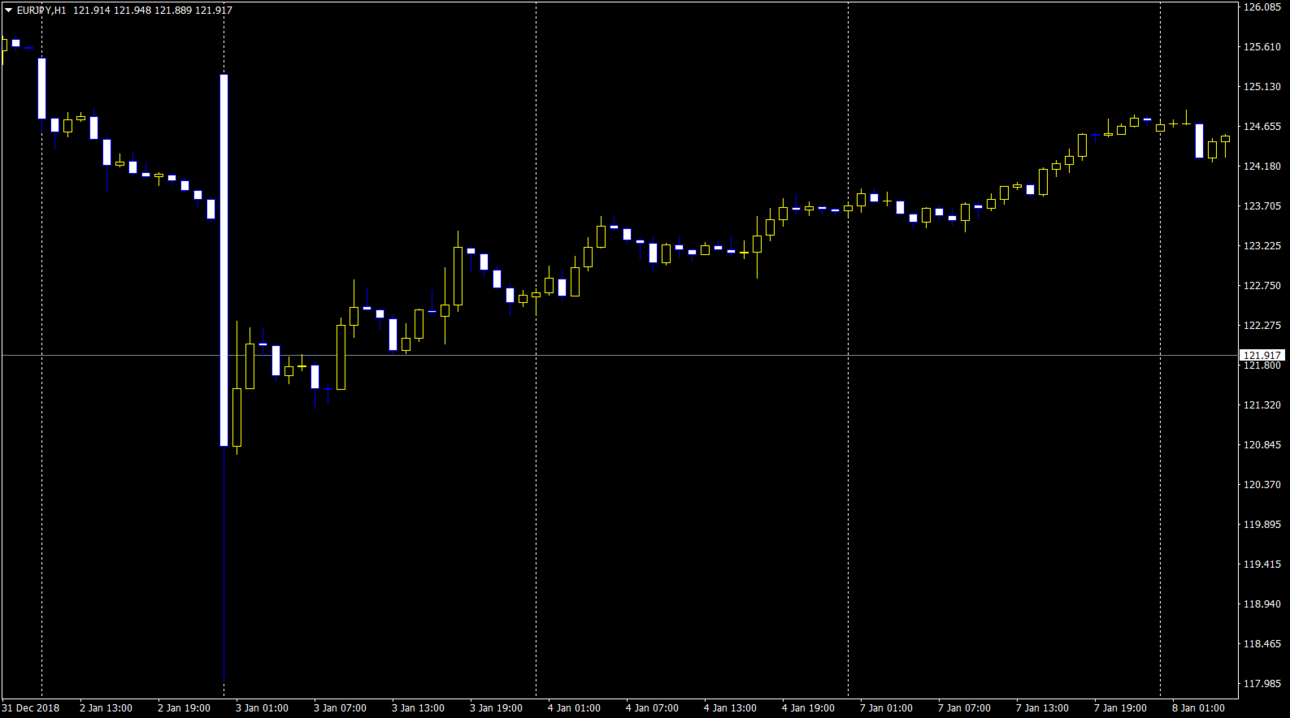Image resolution: width=1290 pixels, height=718 pixels.
Task: Click the 118.940 price scale label
Action: click(x=1261, y=604)
